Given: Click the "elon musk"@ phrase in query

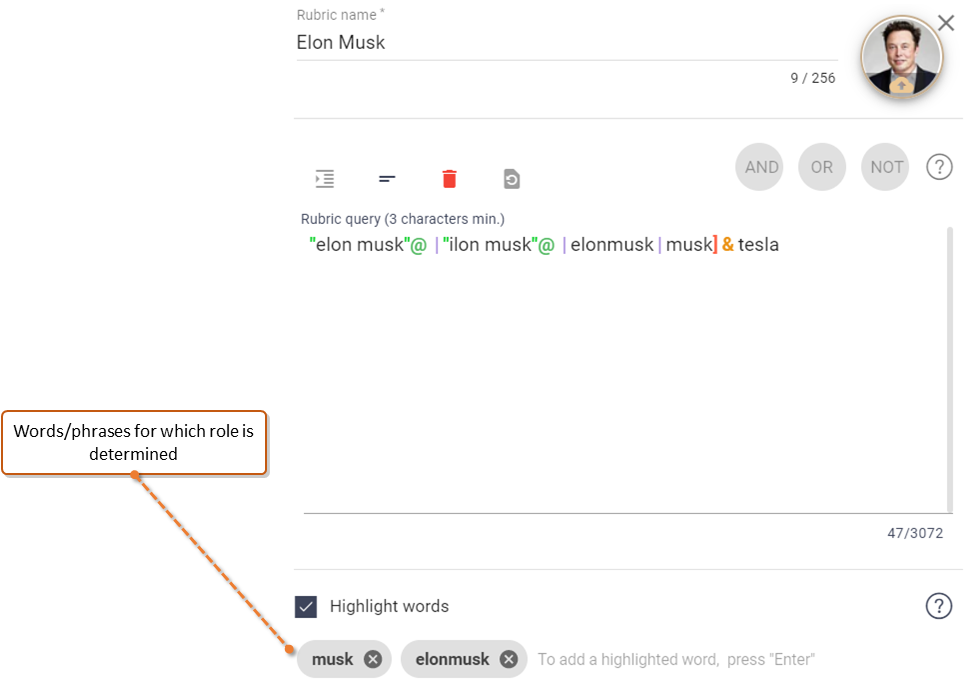Looking at the screenshot, I should [368, 245].
